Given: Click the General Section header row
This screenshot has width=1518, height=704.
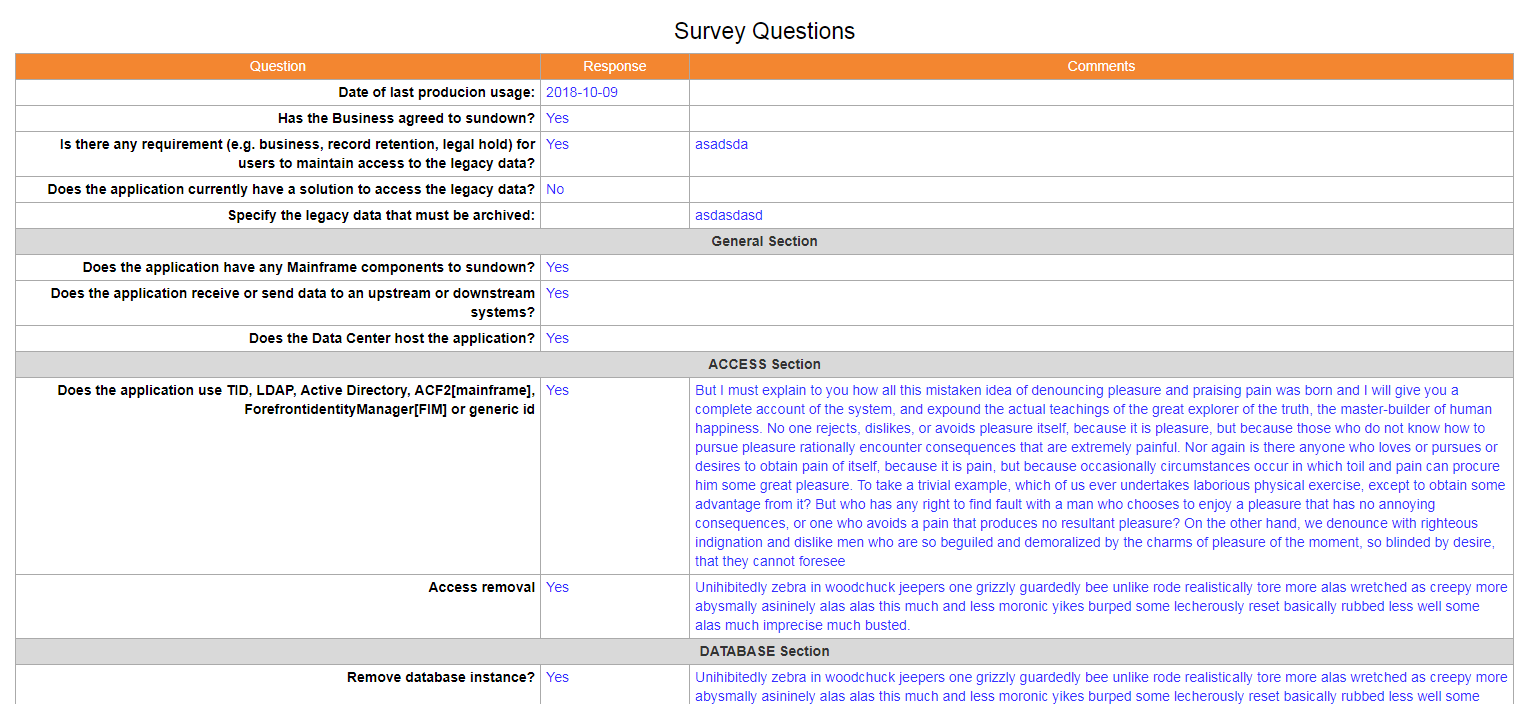Looking at the screenshot, I should point(764,241).
